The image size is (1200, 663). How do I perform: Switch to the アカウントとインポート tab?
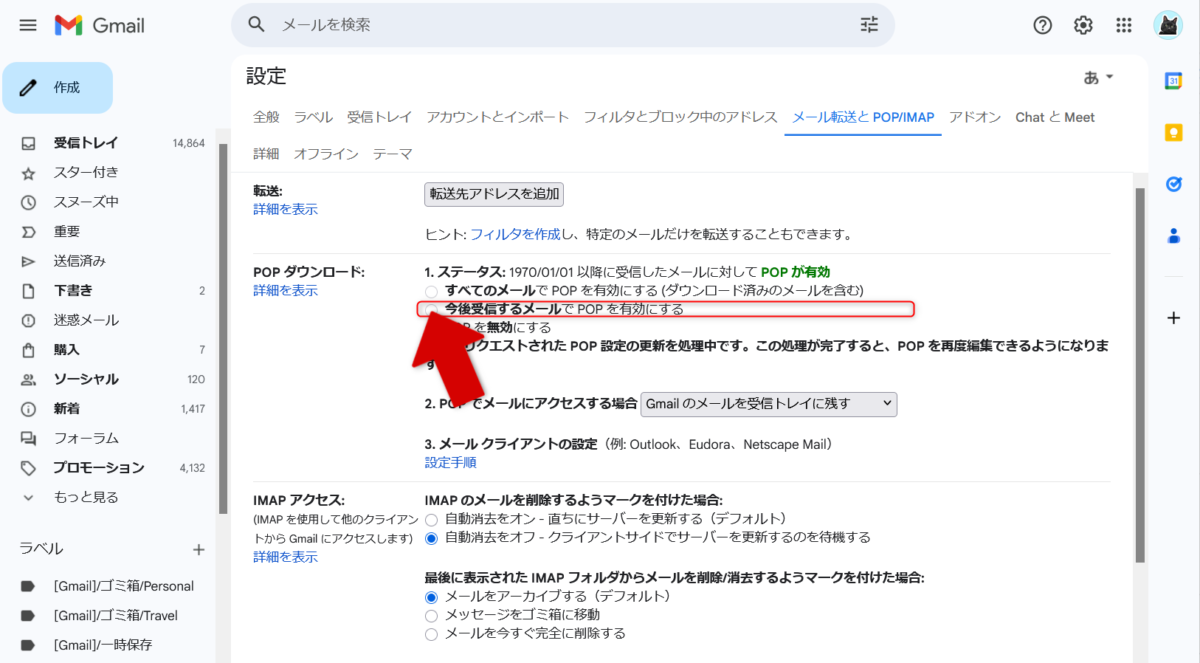coord(497,117)
